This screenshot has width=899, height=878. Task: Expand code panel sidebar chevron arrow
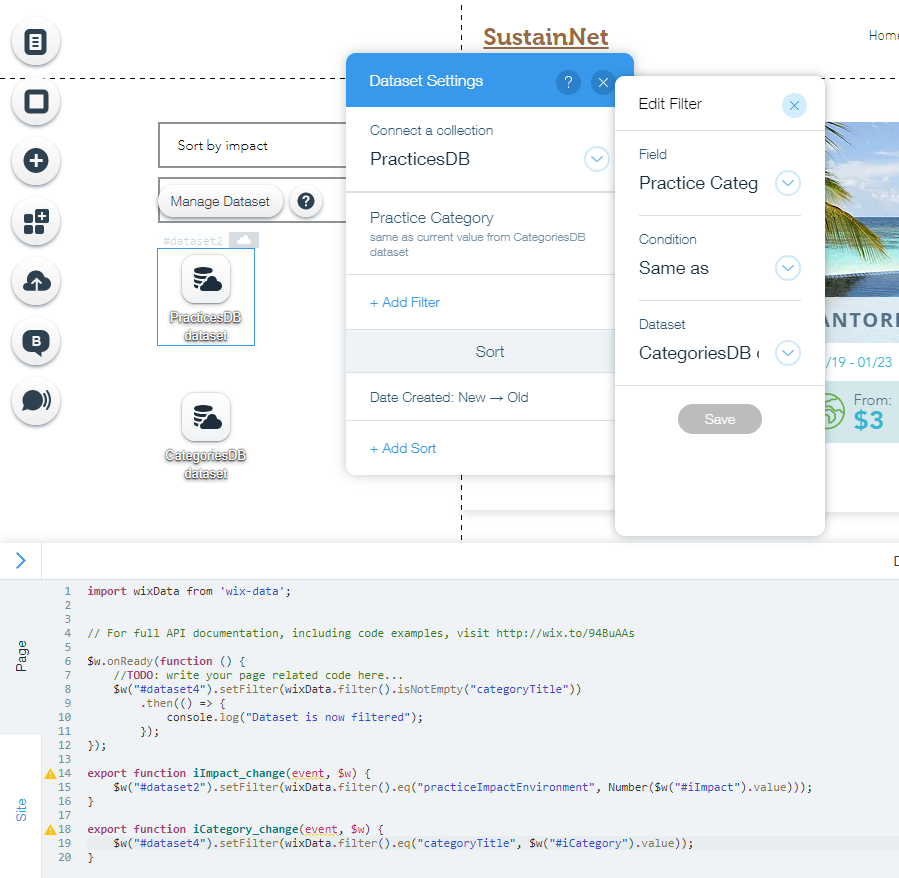tap(21, 560)
